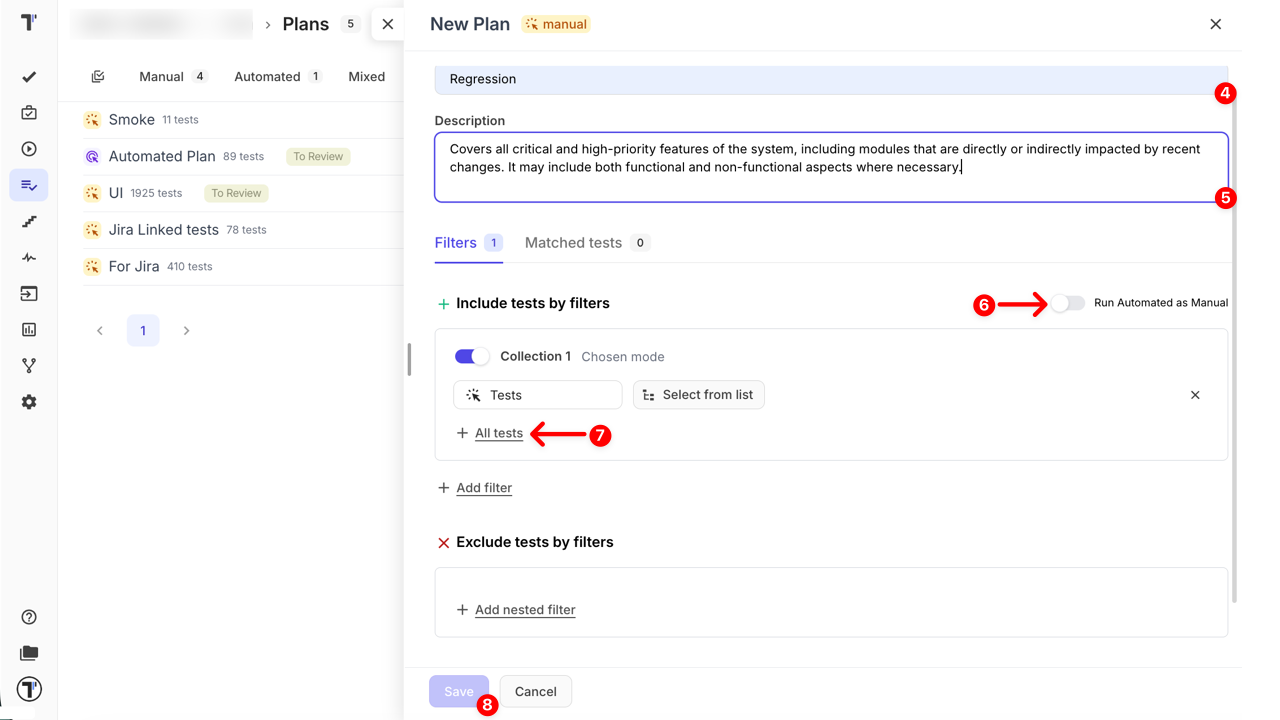The height and width of the screenshot is (720, 1280).
Task: Open the Runs play icon in sidebar
Action: coord(29,149)
